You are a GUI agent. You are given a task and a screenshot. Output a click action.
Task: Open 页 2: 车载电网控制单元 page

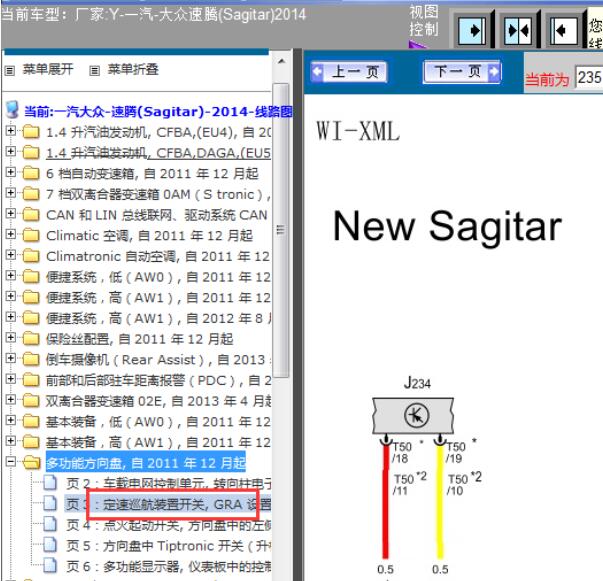(x=168, y=483)
